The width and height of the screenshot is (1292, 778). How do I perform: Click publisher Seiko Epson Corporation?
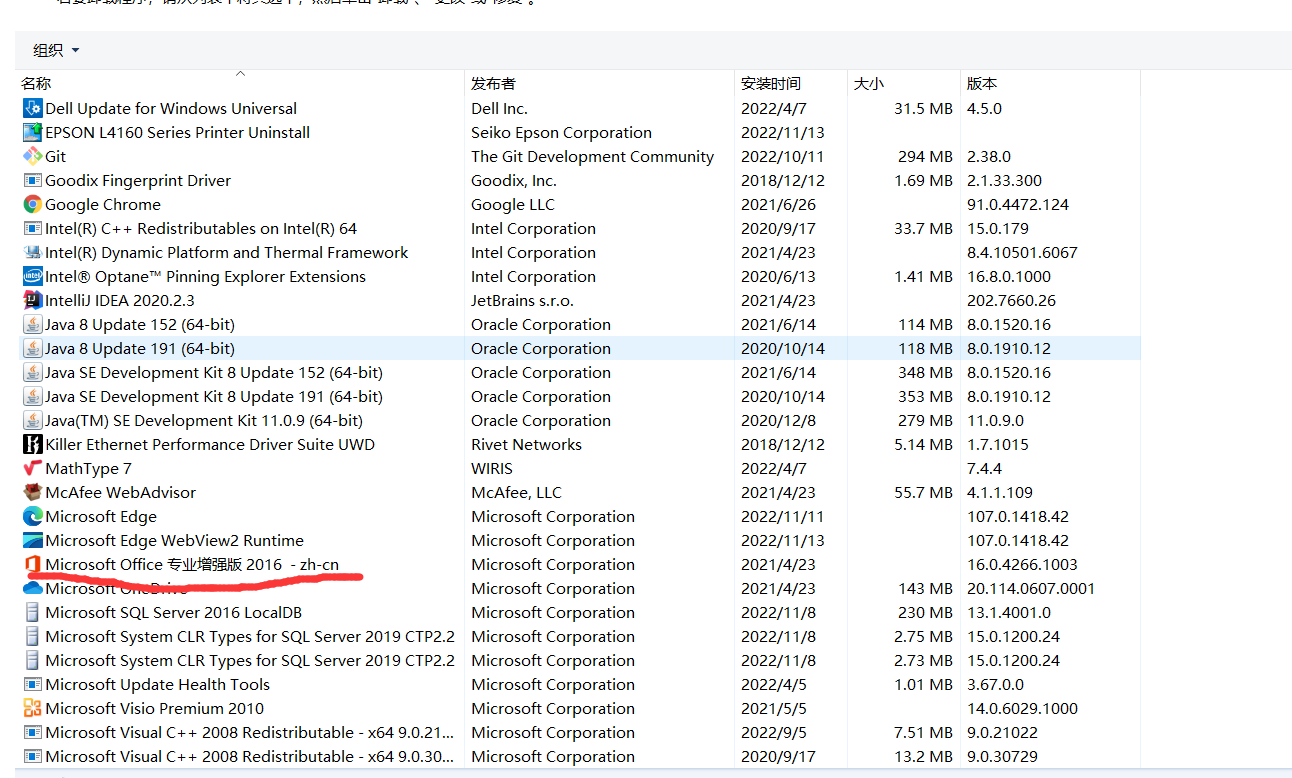[x=561, y=132]
